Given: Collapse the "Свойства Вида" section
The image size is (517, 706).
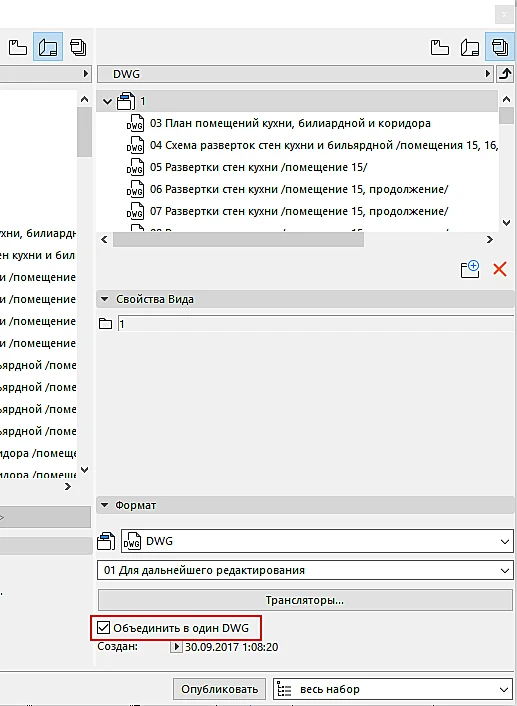Looking at the screenshot, I should (104, 299).
